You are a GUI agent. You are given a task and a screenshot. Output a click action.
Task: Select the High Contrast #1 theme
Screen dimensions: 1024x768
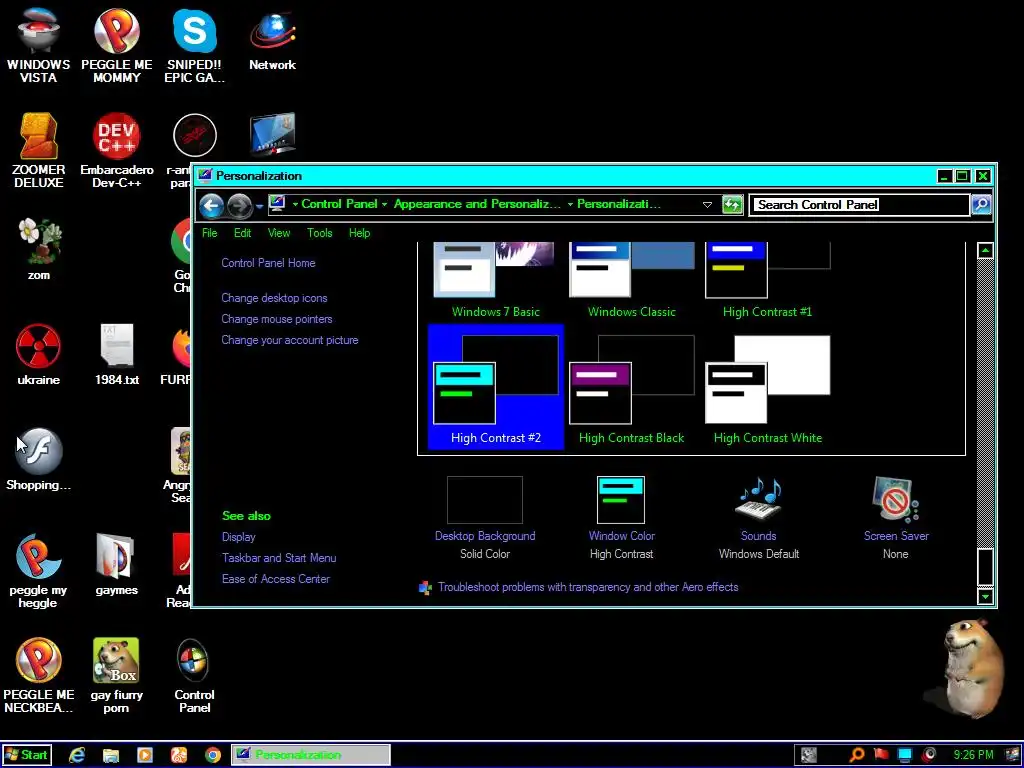coord(767,280)
